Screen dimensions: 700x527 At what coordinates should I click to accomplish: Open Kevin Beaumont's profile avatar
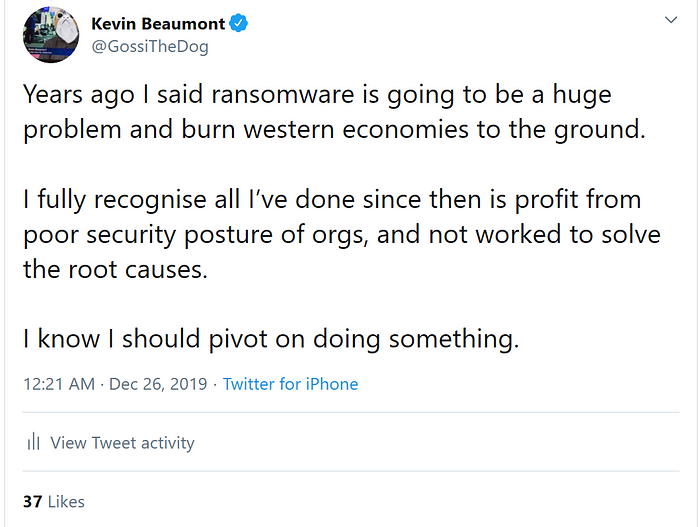click(x=51, y=35)
